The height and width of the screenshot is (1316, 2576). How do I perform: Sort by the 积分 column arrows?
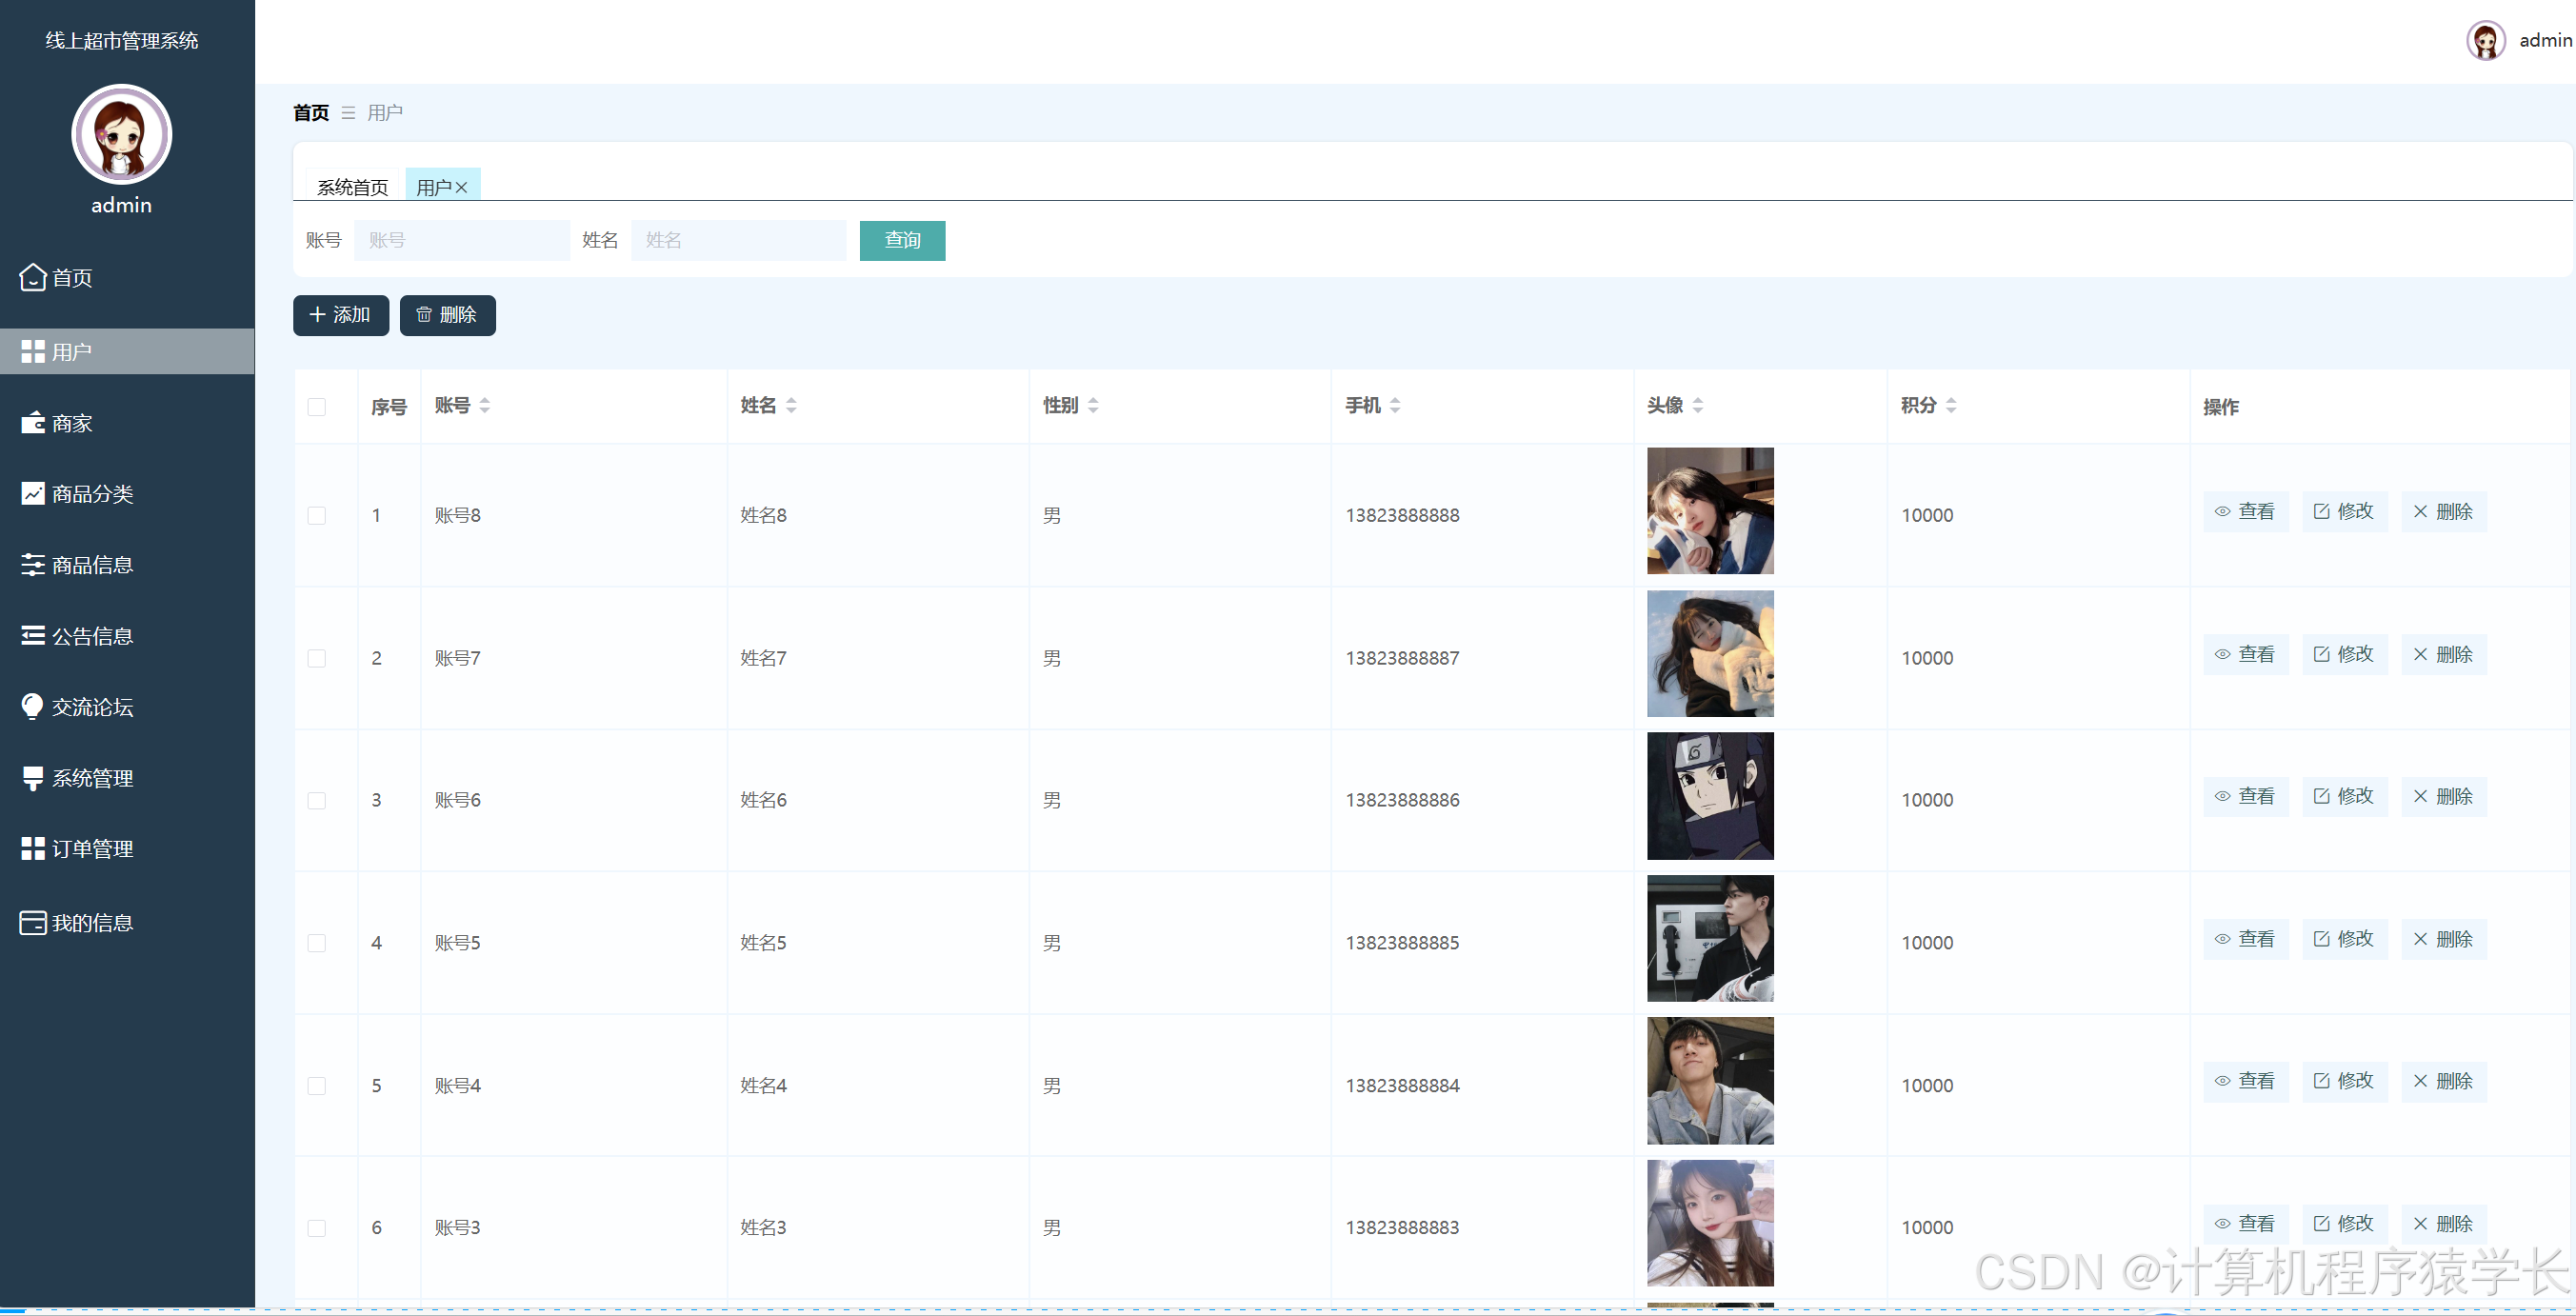(1951, 406)
